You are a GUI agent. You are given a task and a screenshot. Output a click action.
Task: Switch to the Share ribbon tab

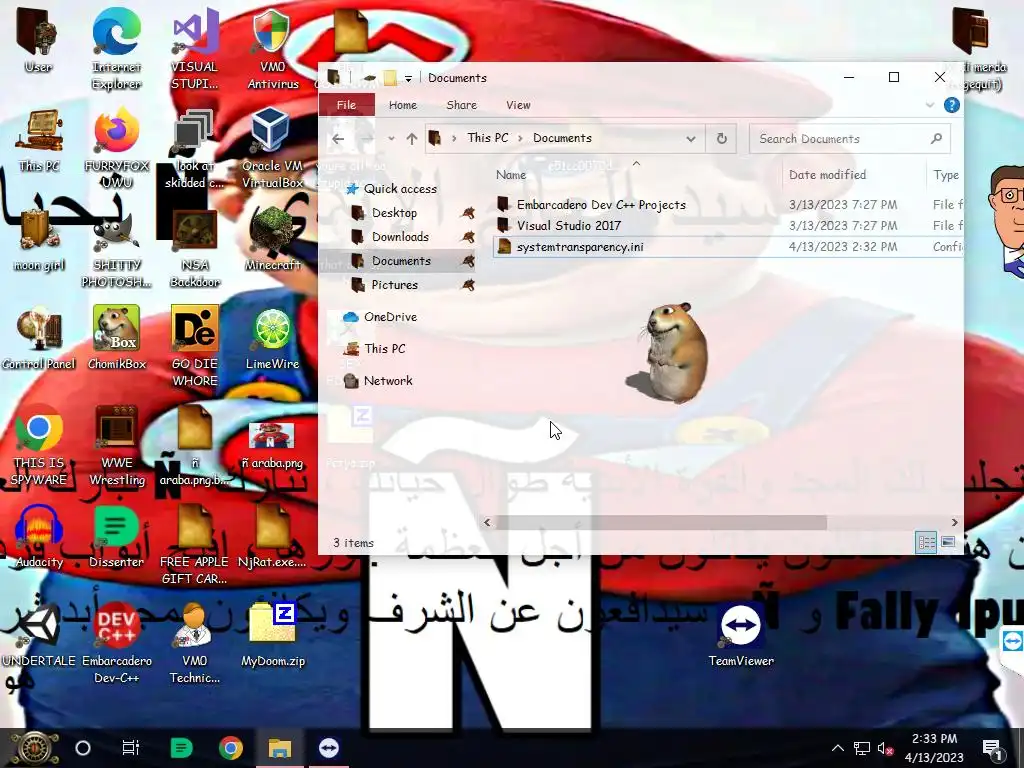click(461, 104)
